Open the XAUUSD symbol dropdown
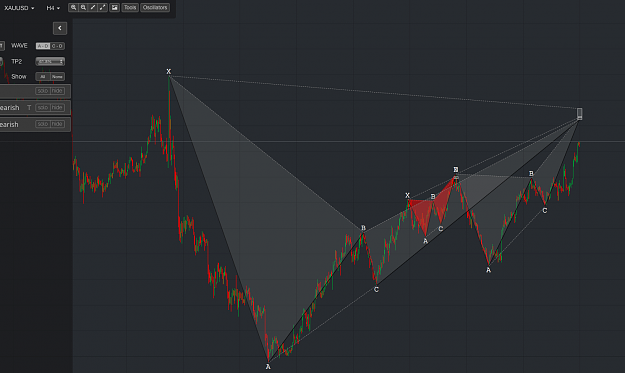The width and height of the screenshot is (625, 373). (x=19, y=8)
